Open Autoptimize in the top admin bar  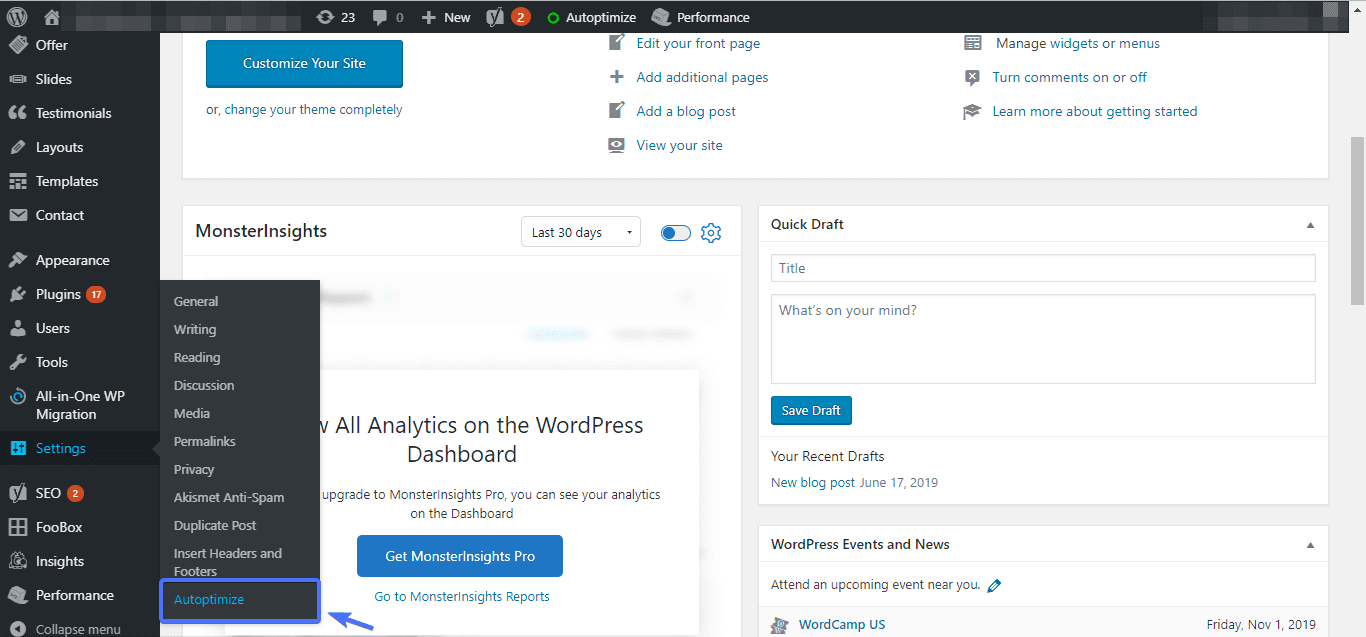(x=592, y=17)
